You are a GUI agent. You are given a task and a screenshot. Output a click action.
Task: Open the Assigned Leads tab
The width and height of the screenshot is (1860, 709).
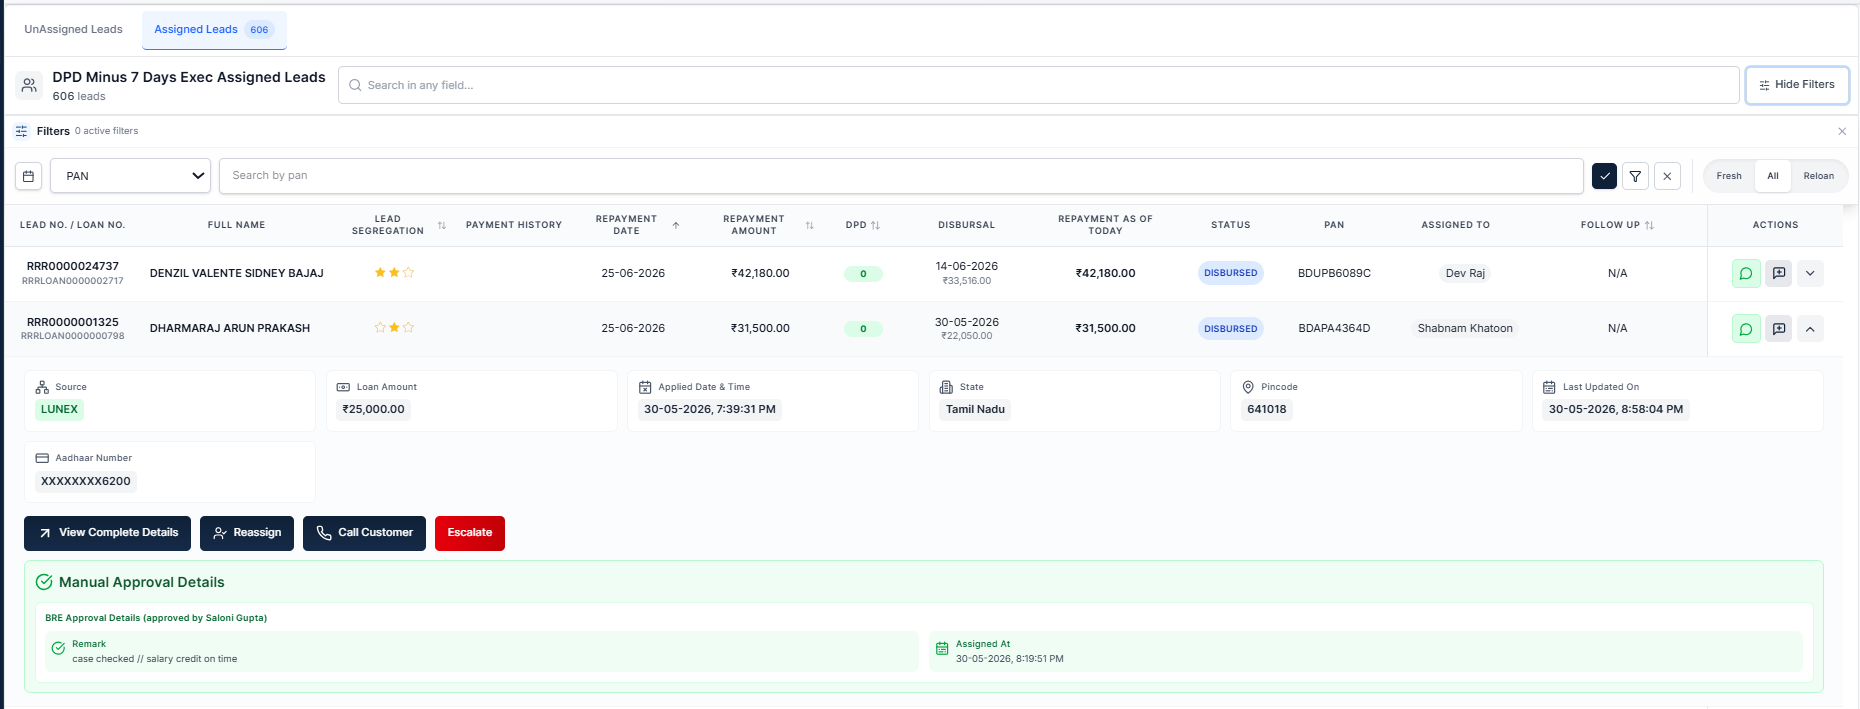214,30
